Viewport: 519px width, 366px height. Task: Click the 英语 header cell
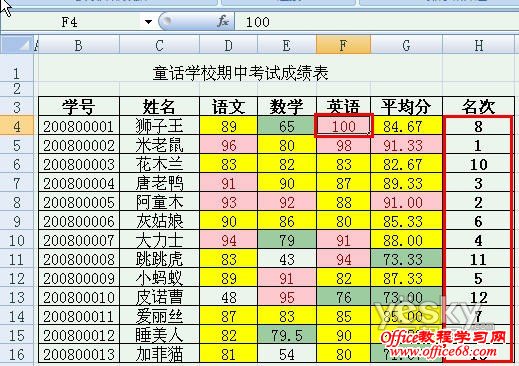tap(343, 106)
